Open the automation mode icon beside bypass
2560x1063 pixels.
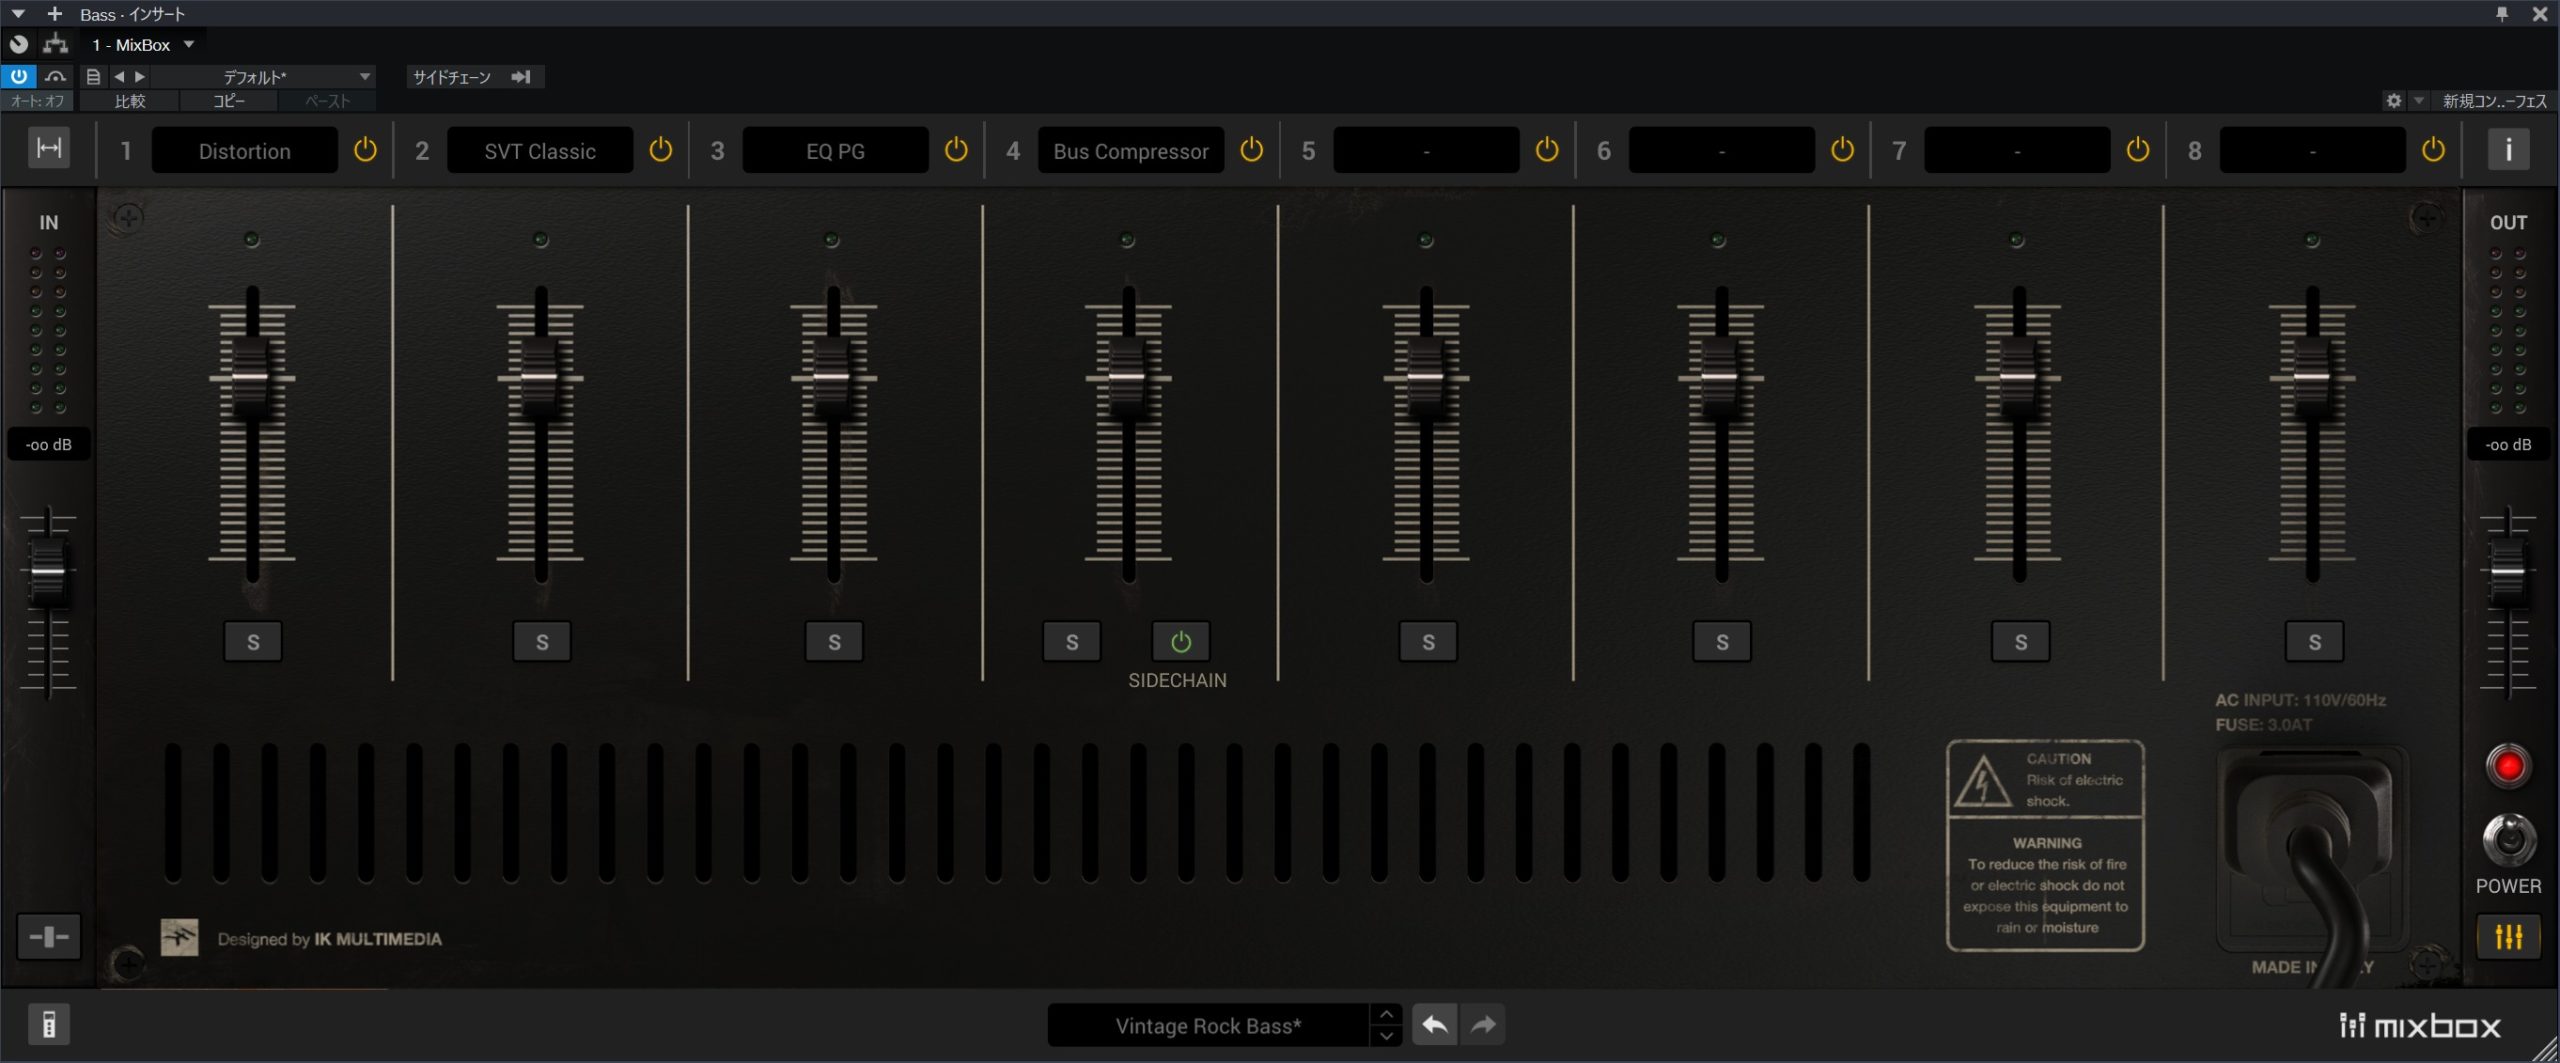56,76
